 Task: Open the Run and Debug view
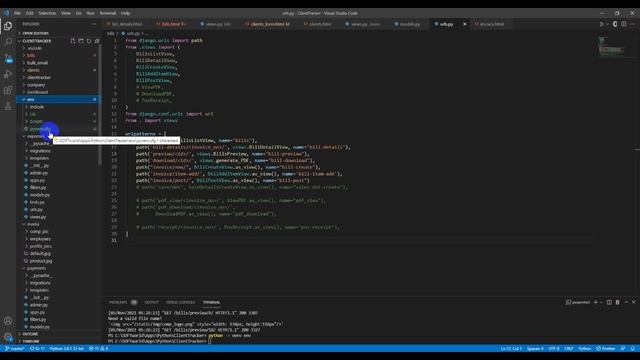(x=8, y=74)
